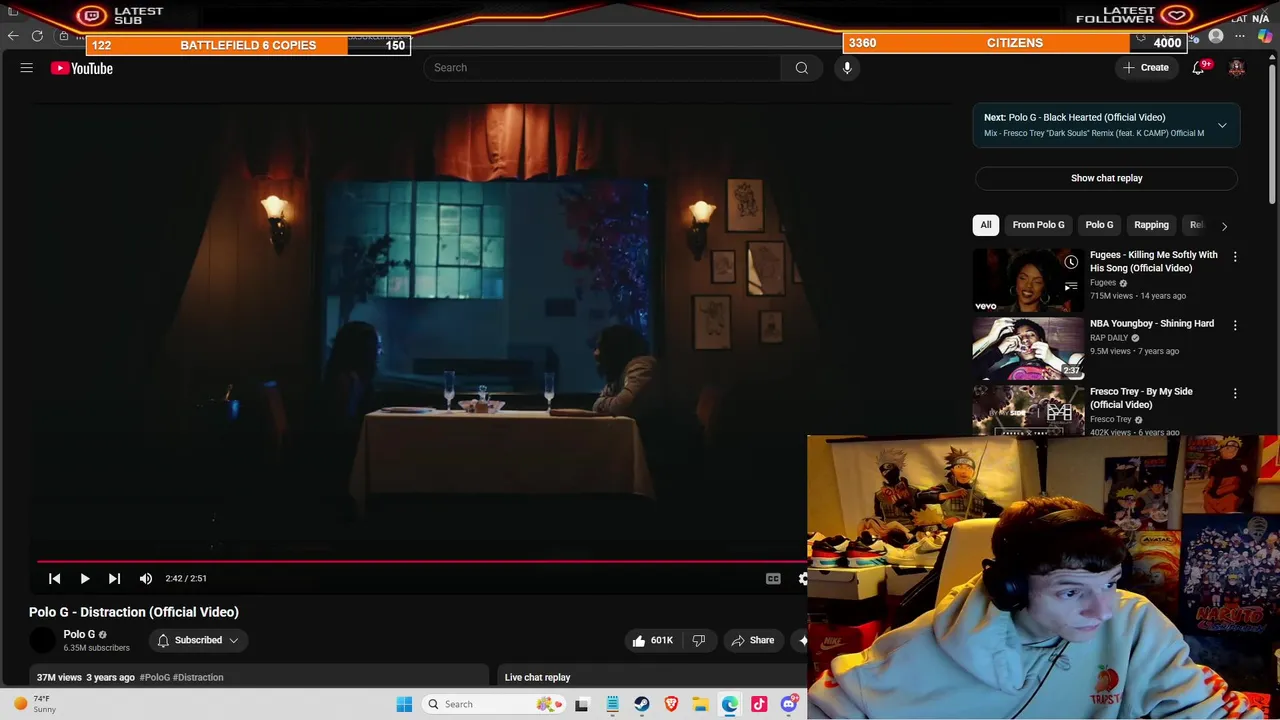Image resolution: width=1280 pixels, height=720 pixels.
Task: Go back in the browser
Action: pos(13,36)
